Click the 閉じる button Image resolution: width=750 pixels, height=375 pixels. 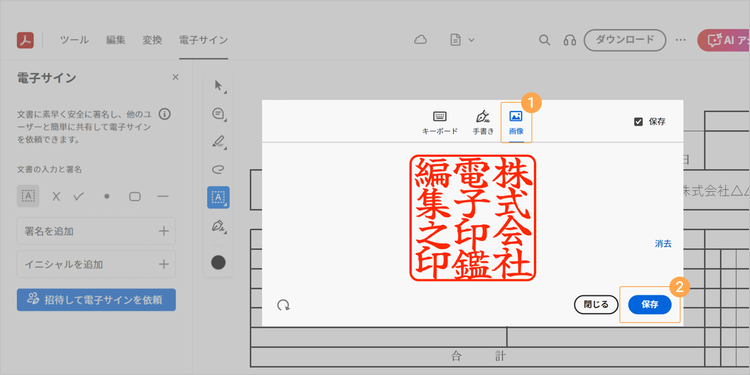596,305
